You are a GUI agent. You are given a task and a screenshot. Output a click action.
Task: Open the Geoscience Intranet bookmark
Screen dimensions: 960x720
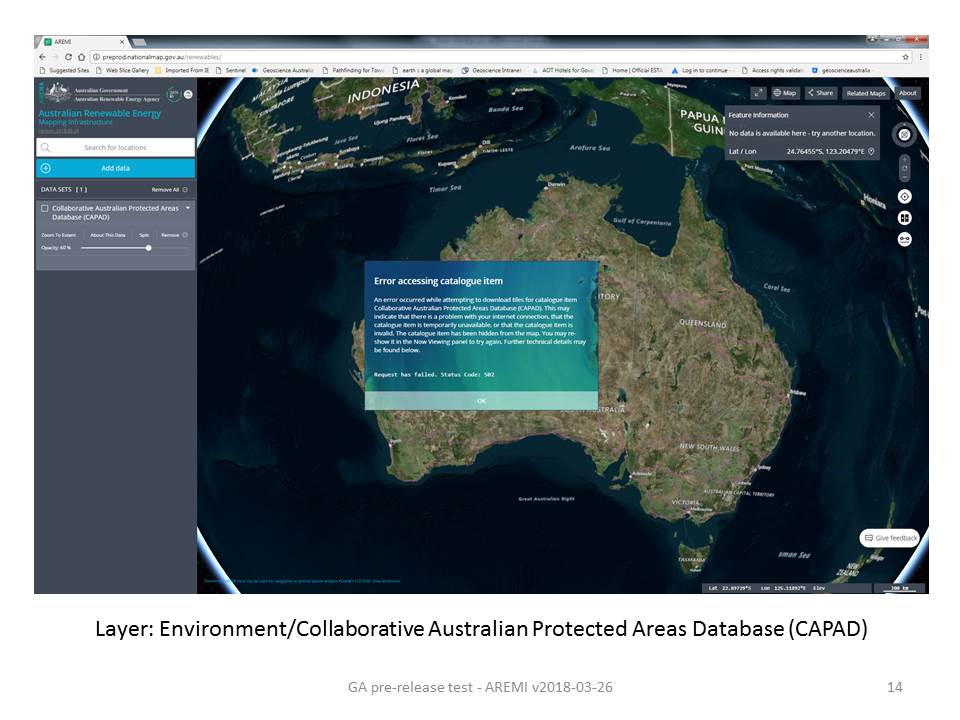(x=492, y=70)
